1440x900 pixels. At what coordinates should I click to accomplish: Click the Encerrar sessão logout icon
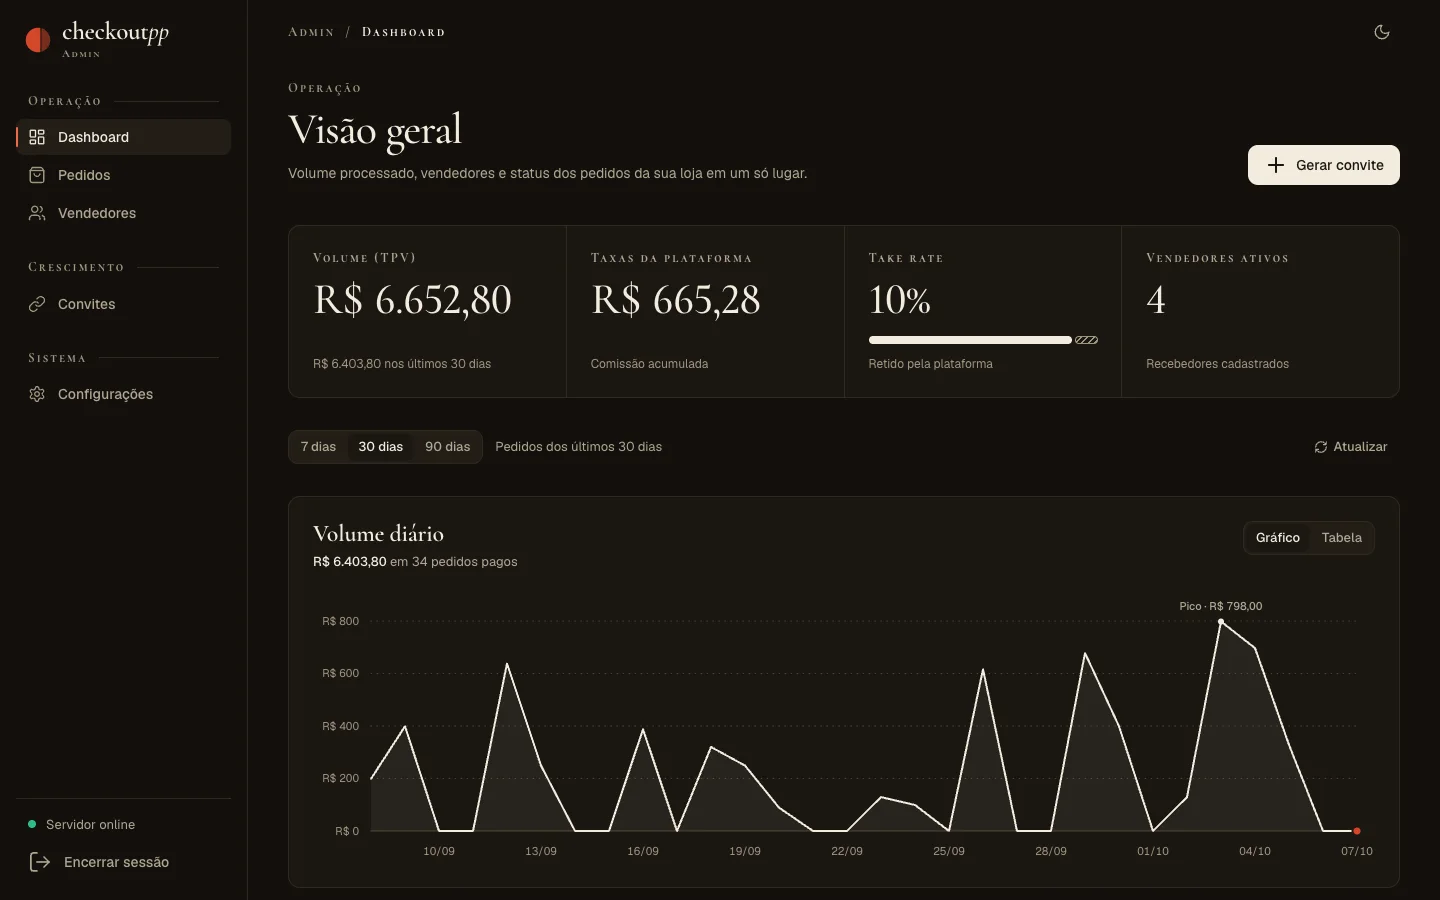40,862
